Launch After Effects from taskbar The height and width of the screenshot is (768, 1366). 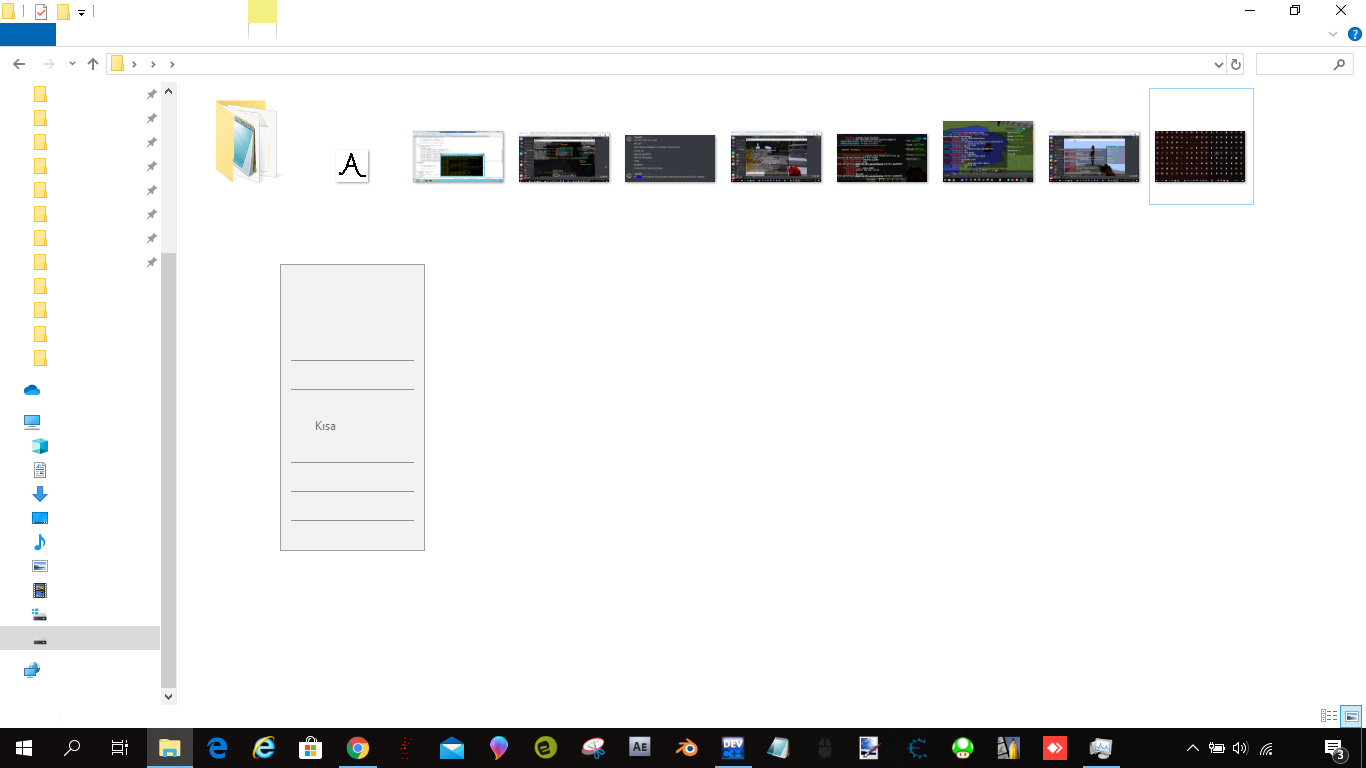click(640, 747)
